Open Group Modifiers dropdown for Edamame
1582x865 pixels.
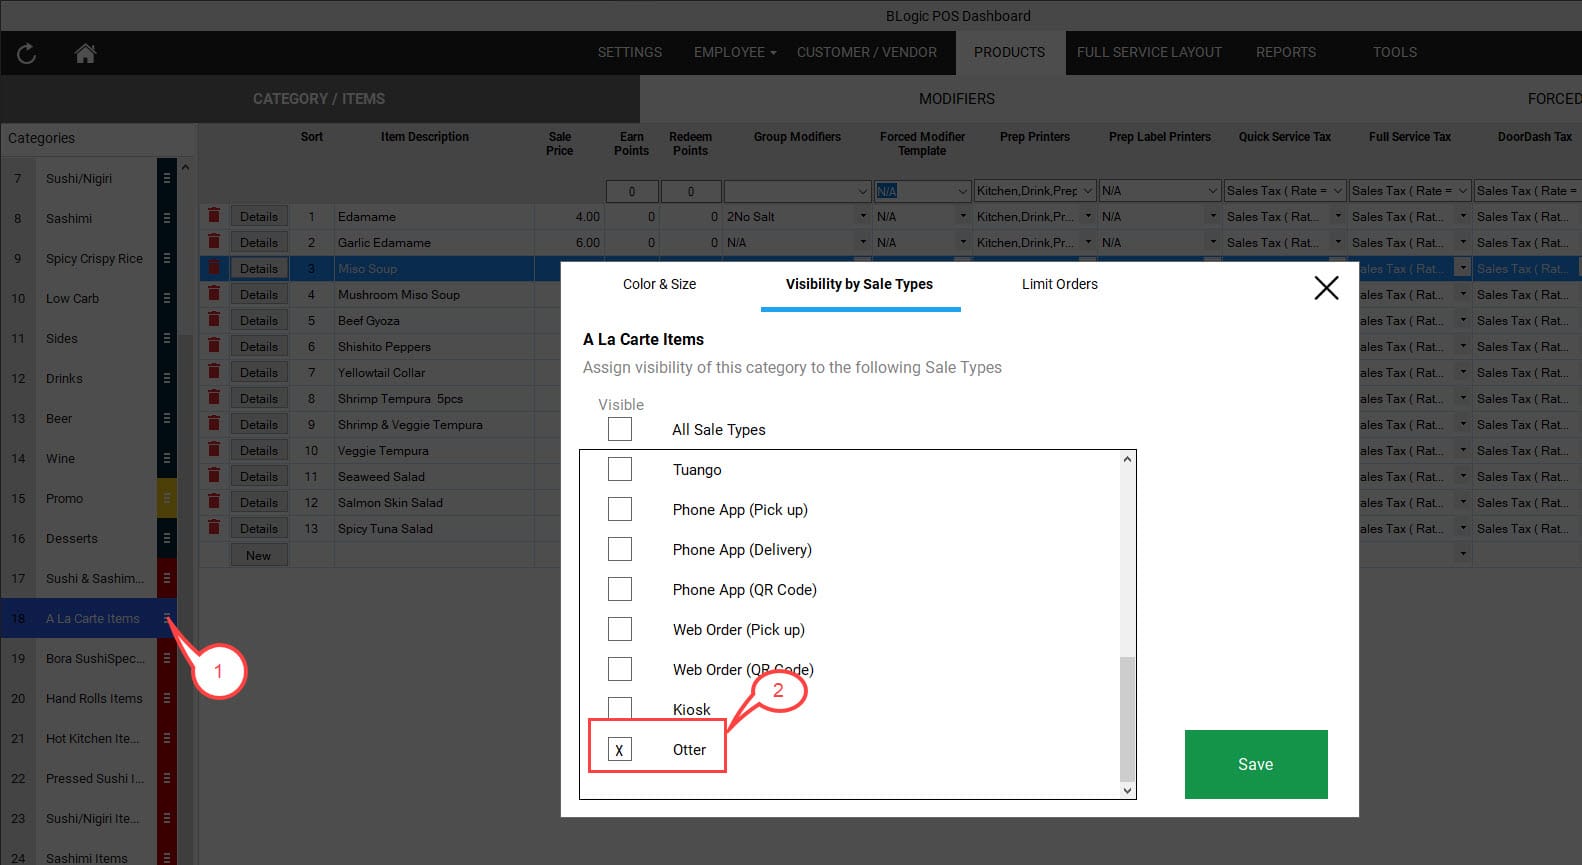tap(863, 217)
